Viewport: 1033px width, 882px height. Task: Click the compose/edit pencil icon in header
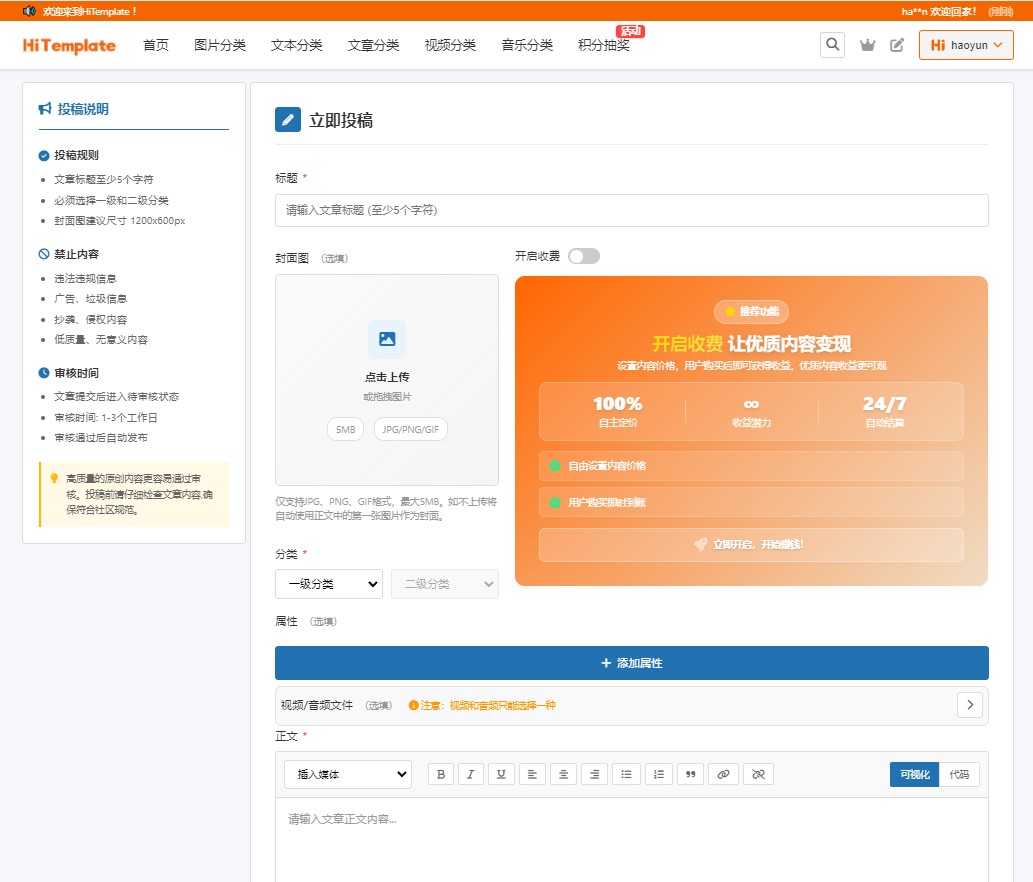pos(896,45)
